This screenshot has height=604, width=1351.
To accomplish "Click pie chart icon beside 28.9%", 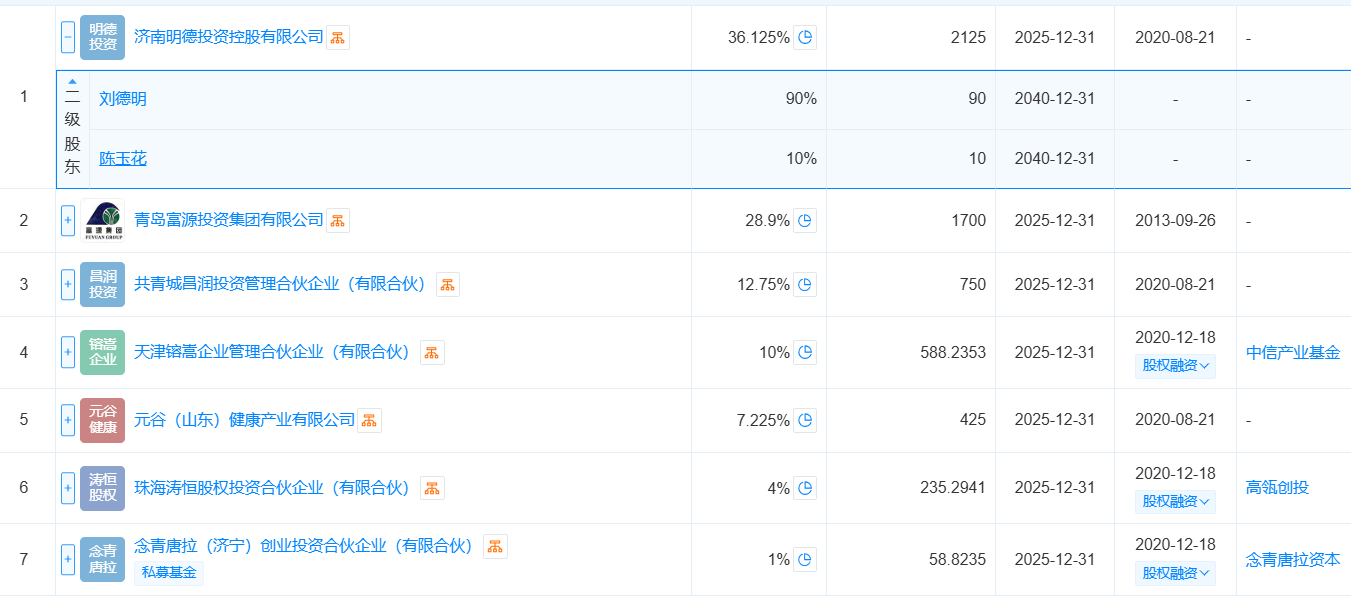I will (805, 221).
